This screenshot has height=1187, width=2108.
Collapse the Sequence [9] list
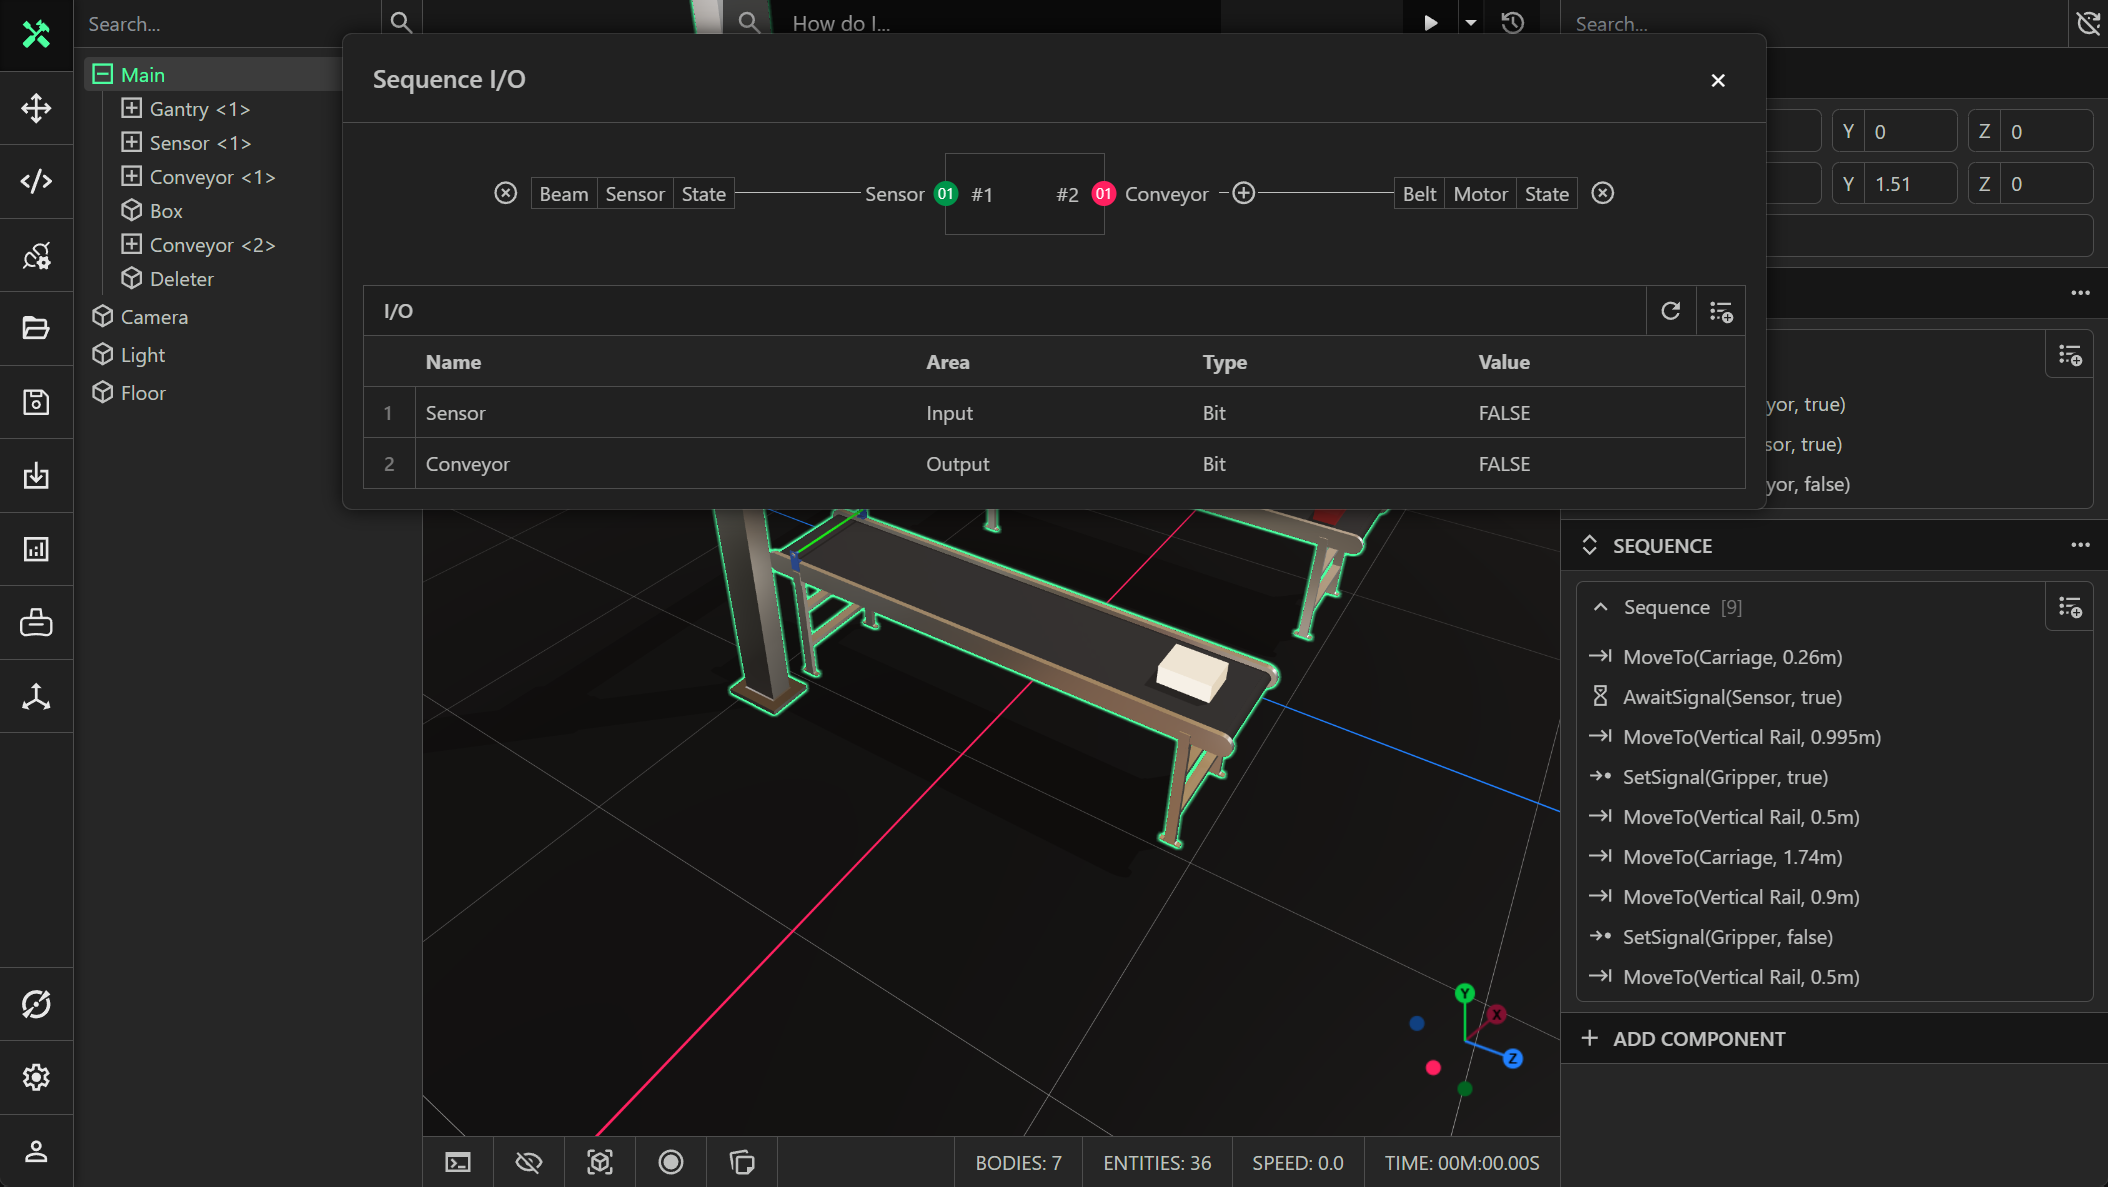[1600, 607]
